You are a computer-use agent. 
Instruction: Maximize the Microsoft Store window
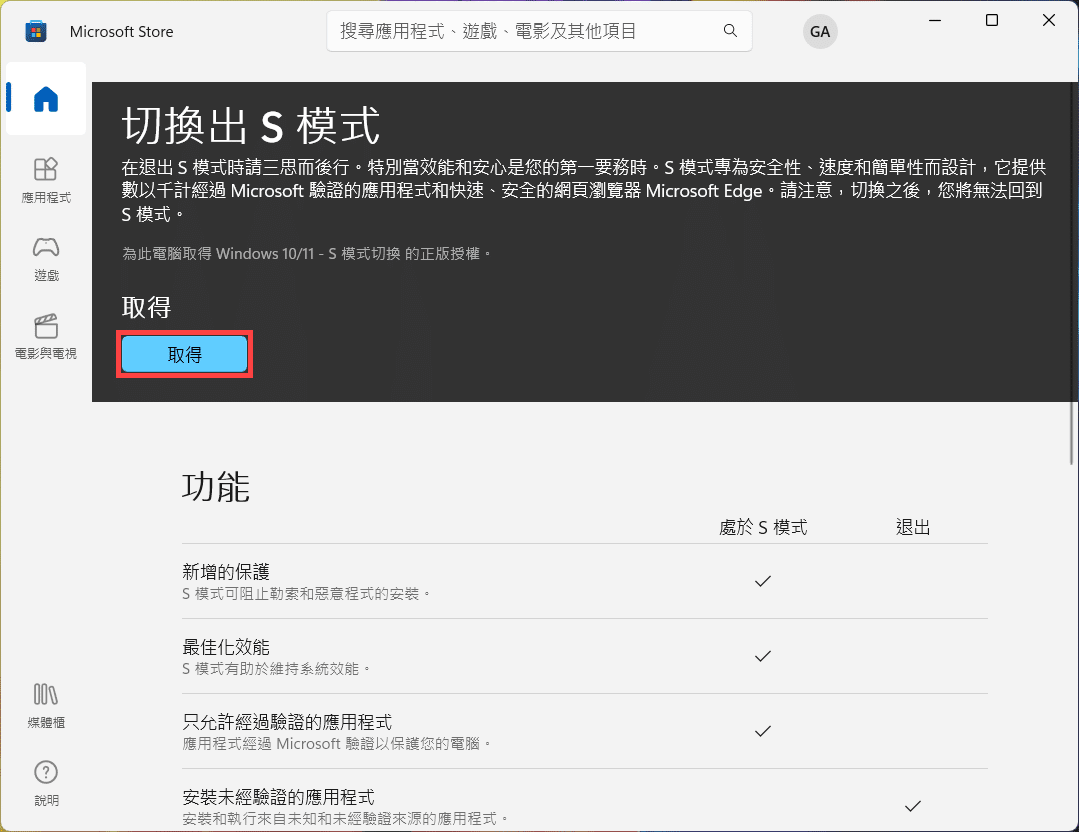(x=992, y=21)
